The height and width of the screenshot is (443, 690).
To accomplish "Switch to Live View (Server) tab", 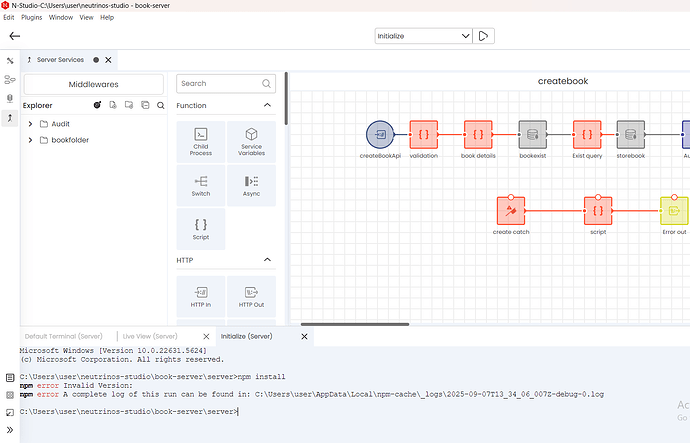I will pos(150,336).
